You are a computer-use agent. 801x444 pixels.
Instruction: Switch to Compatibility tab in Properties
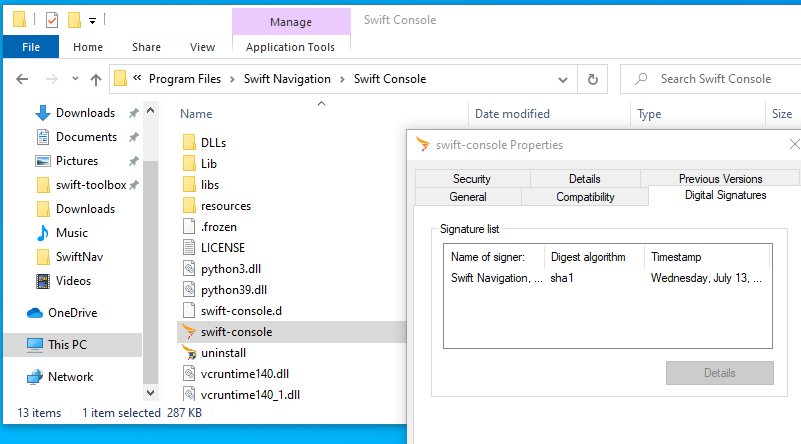pyautogui.click(x=585, y=197)
